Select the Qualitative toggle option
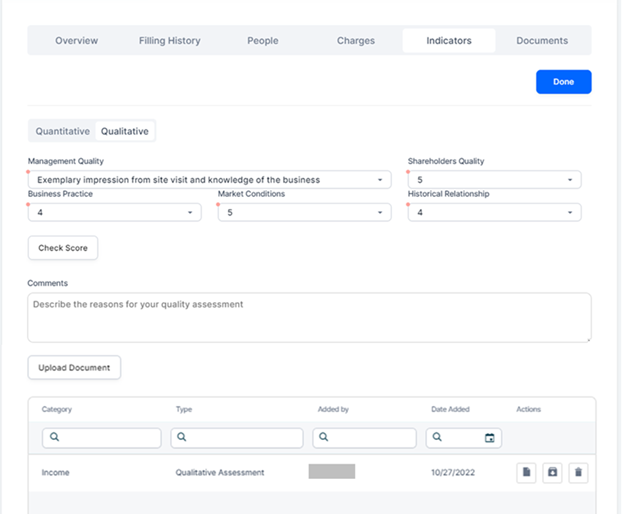This screenshot has width=626, height=514. [124, 131]
